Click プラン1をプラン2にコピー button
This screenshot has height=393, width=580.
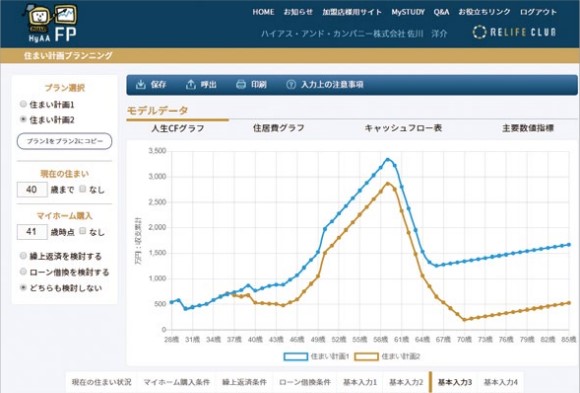tap(64, 141)
